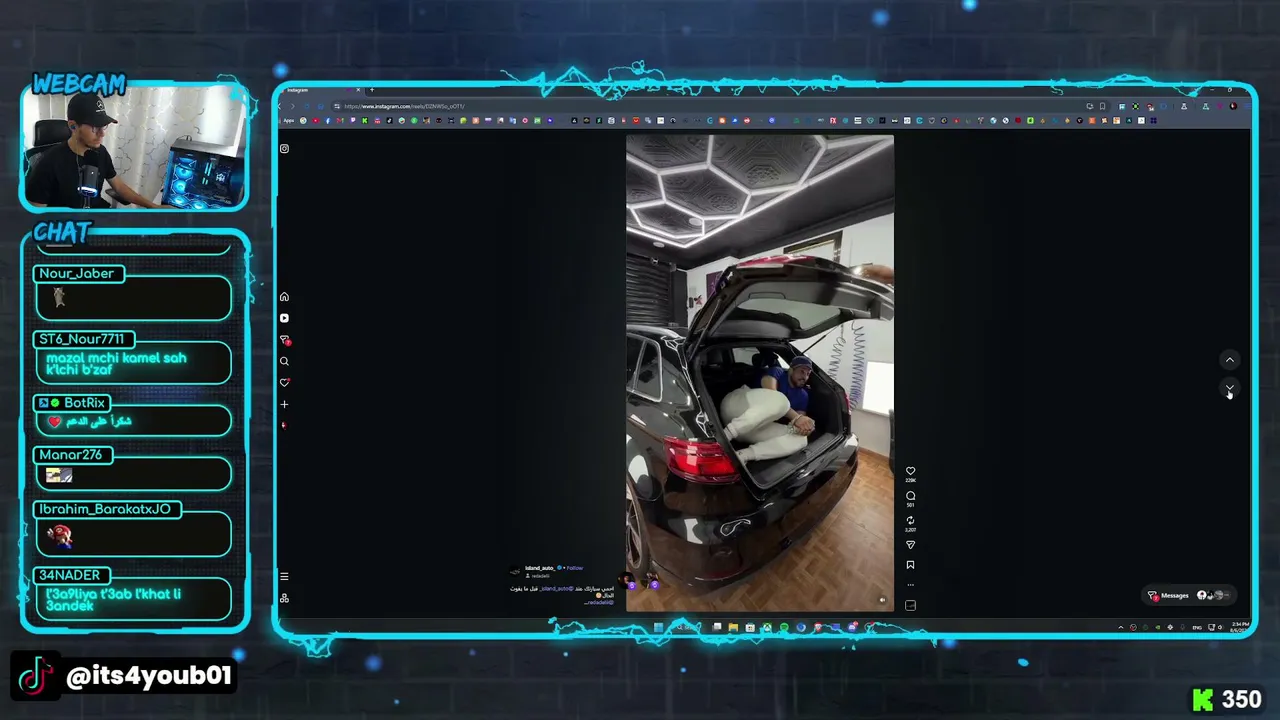Like the reel with the heart icon

point(910,470)
